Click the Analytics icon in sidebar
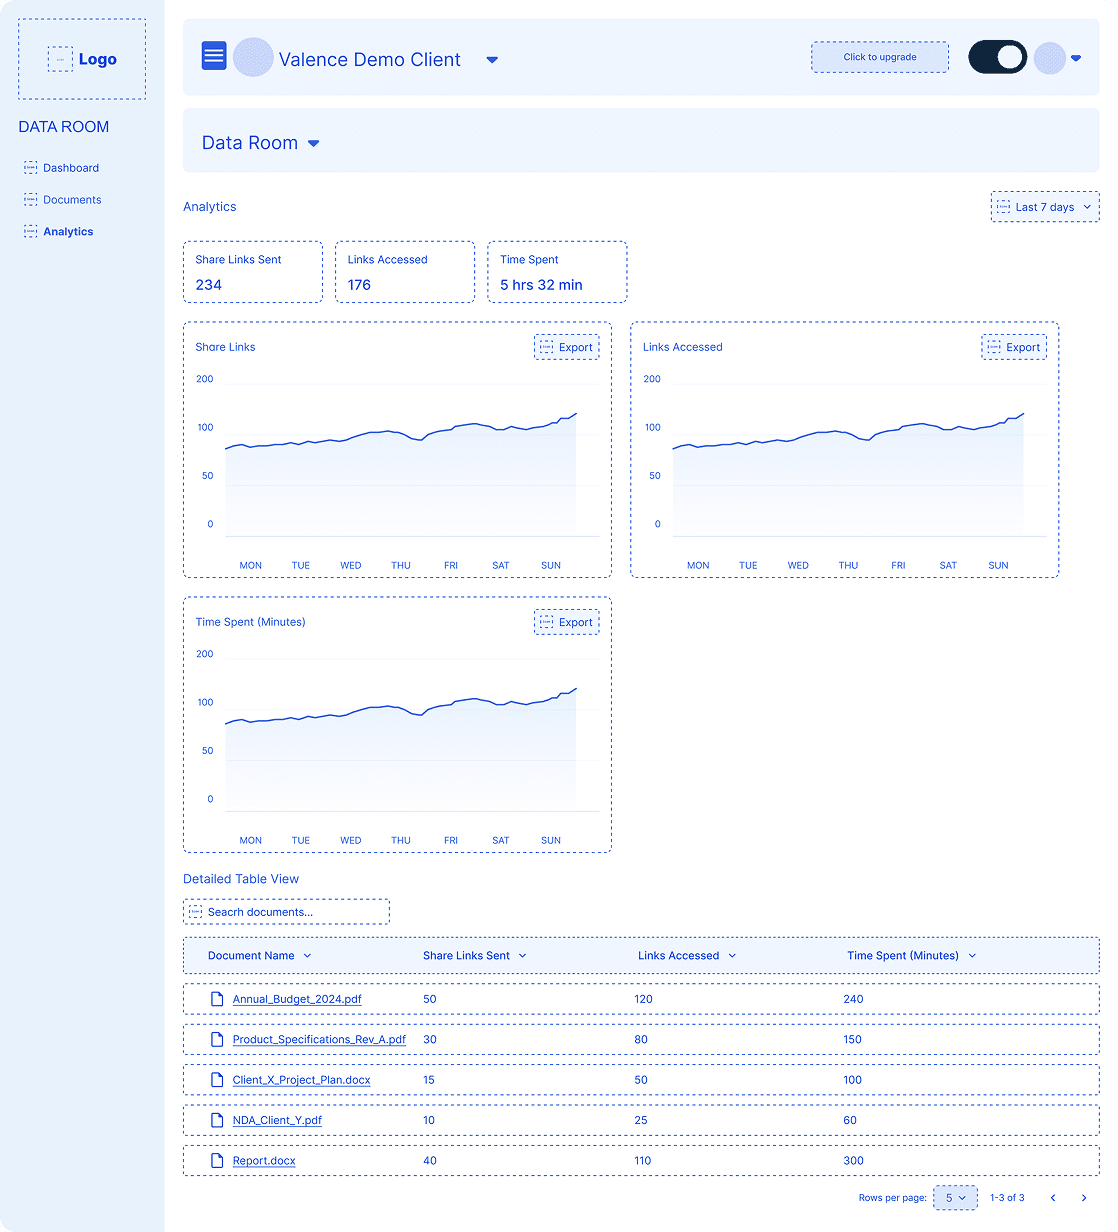This screenshot has width=1118, height=1232. [29, 231]
